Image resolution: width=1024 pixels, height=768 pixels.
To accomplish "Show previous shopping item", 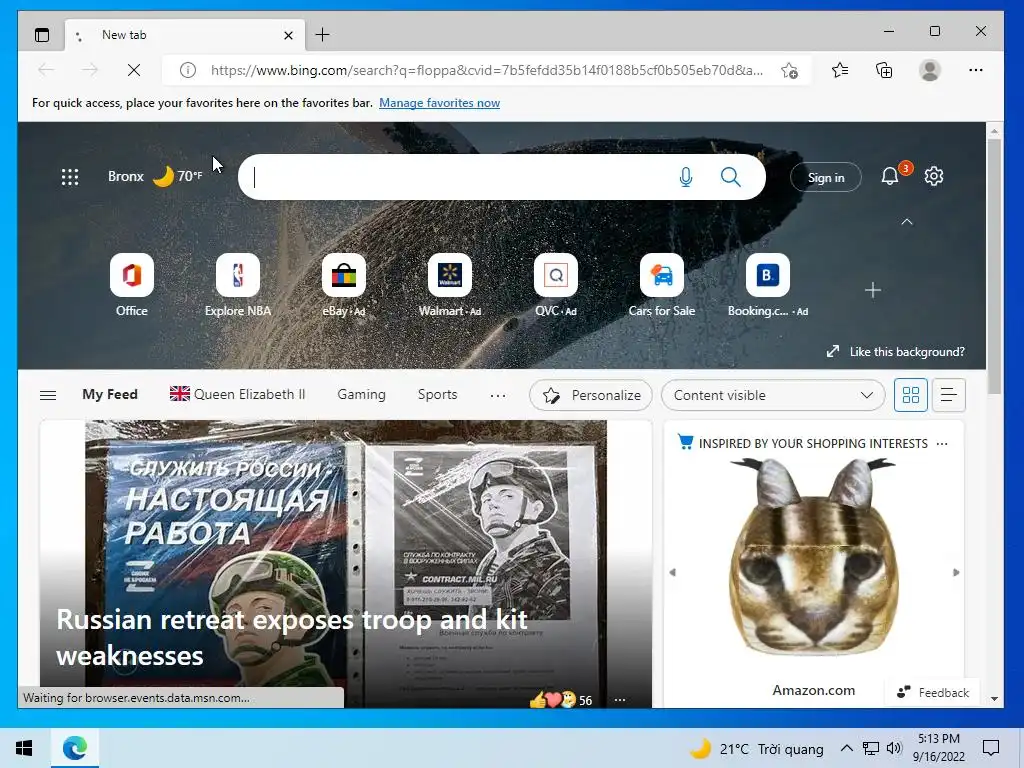I will click(673, 572).
